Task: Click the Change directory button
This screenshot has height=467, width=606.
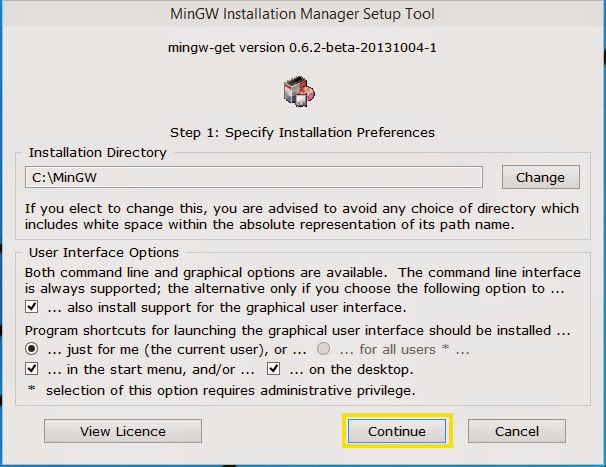Action: click(x=541, y=177)
